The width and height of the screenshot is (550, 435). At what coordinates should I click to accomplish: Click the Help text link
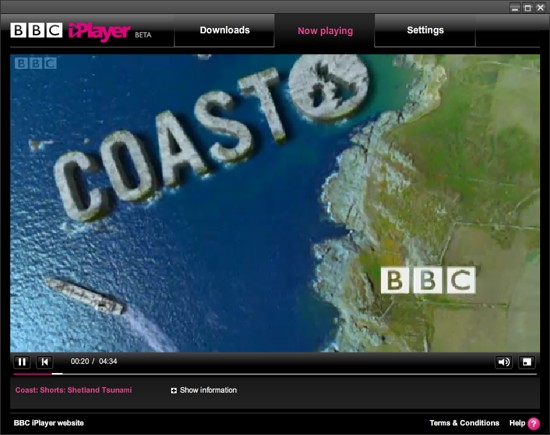tap(517, 423)
